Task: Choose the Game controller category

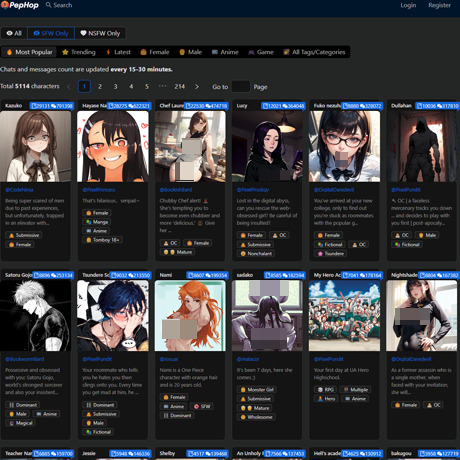Action: click(261, 52)
